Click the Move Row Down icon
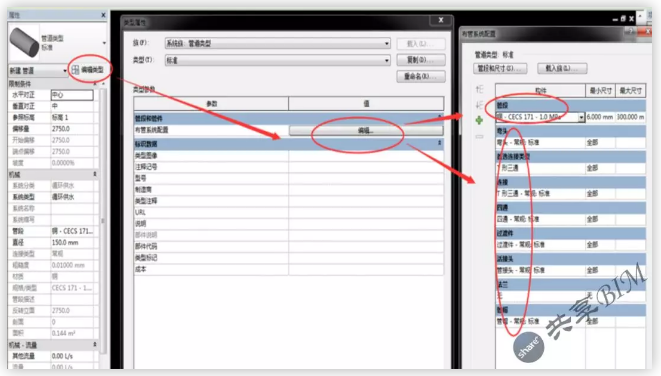This screenshot has height=376, width=661. click(479, 105)
